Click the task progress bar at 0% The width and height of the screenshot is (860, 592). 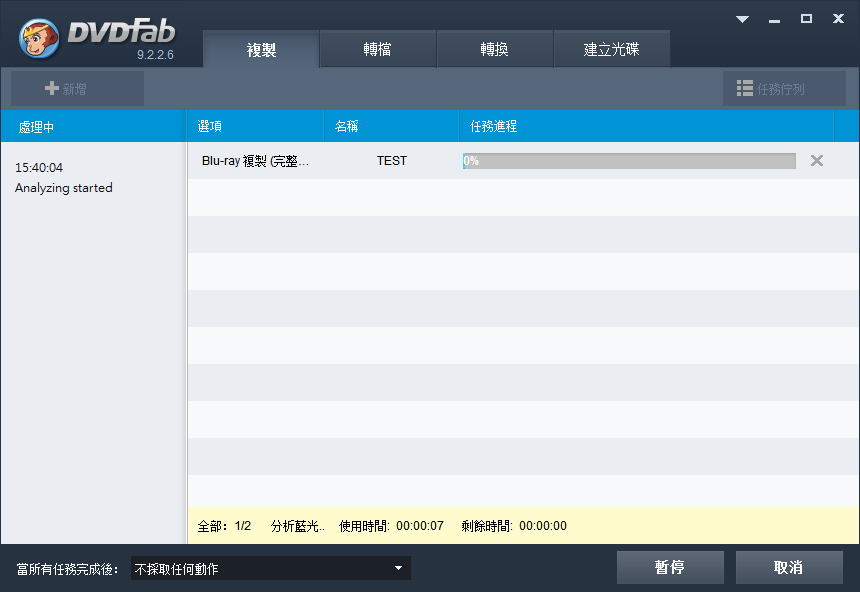[629, 161]
